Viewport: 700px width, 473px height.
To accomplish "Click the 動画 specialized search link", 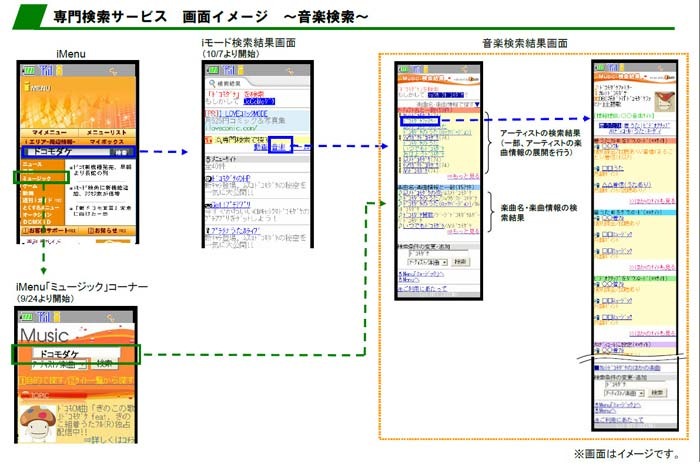I will pos(260,147).
